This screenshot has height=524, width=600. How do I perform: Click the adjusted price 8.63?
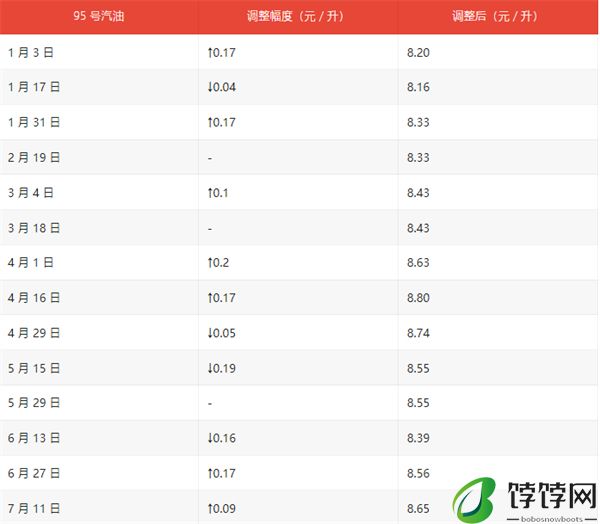coord(418,263)
